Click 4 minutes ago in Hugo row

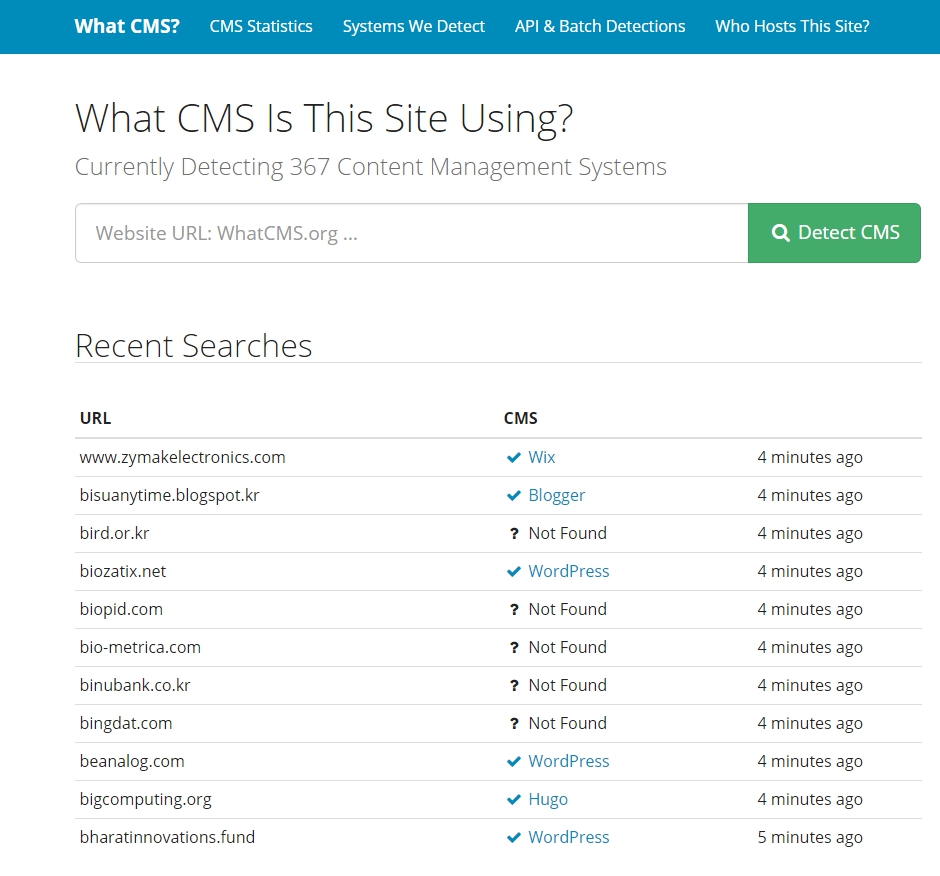pyautogui.click(x=810, y=799)
